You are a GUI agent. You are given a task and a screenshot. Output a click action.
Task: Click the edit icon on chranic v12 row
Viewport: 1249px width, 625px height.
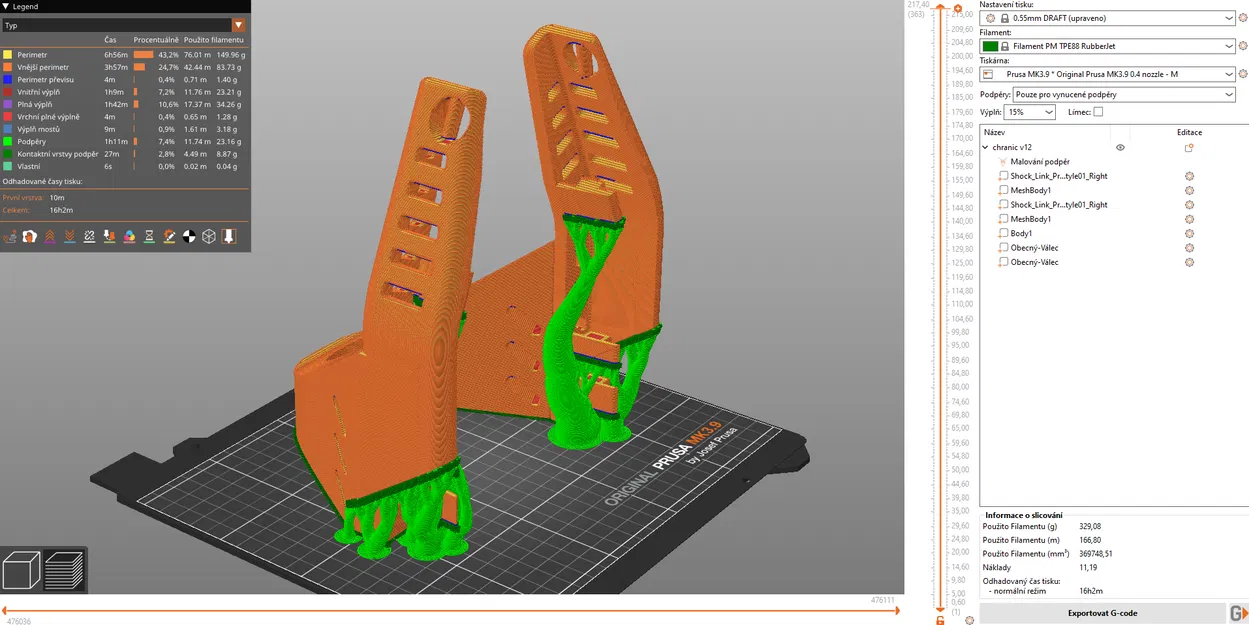tap(1189, 147)
